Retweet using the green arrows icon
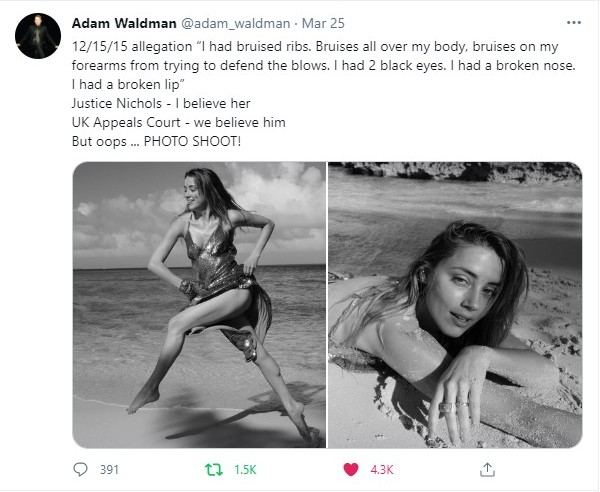The image size is (600, 492). (214, 469)
